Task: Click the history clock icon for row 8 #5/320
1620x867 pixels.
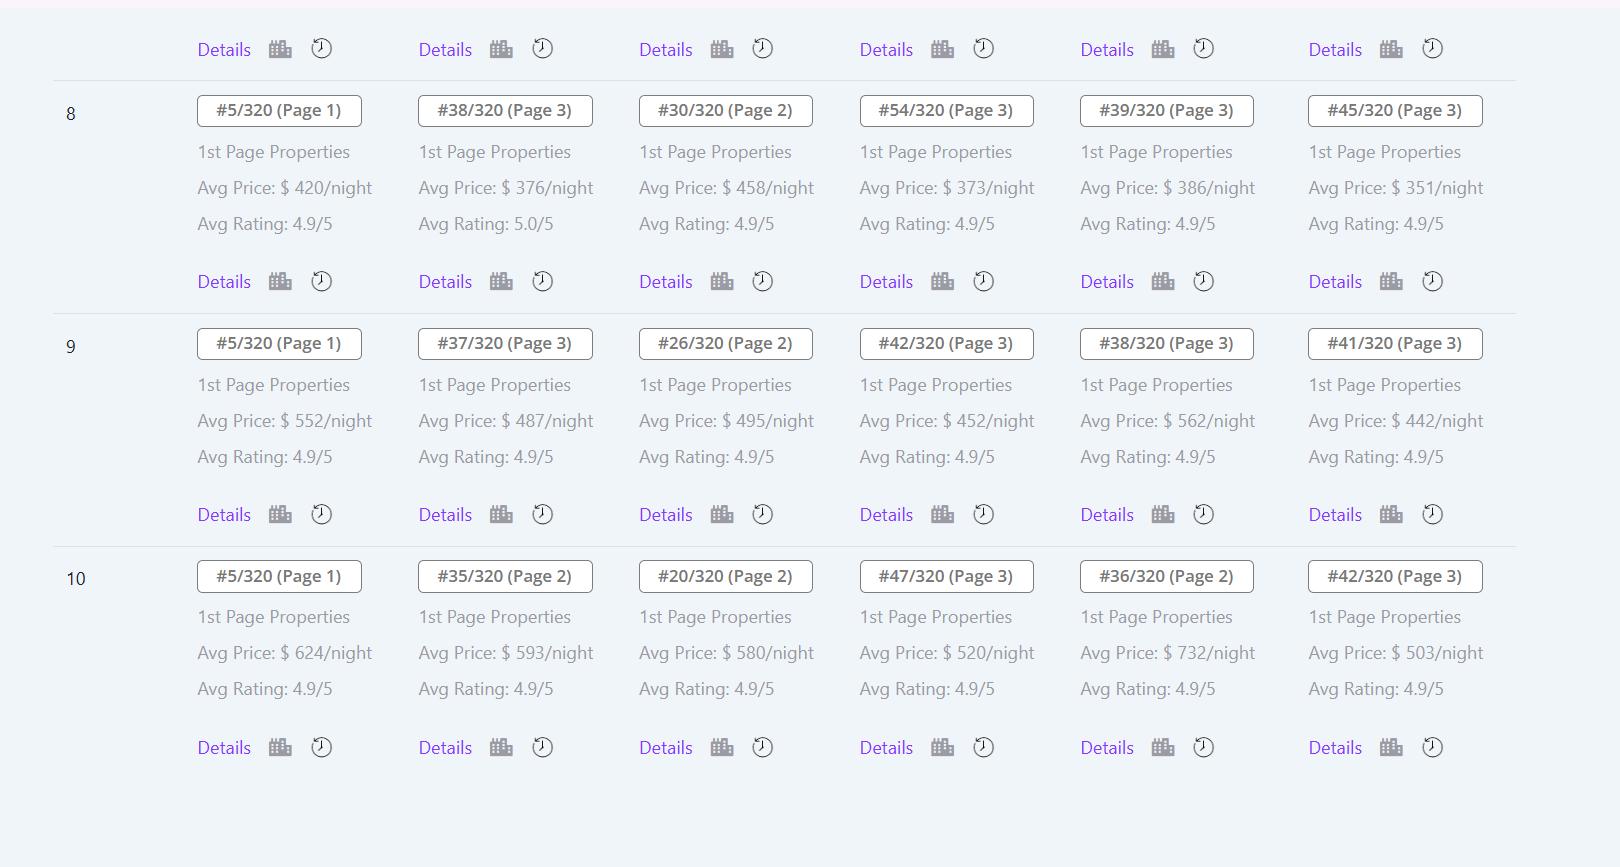Action: pos(321,281)
